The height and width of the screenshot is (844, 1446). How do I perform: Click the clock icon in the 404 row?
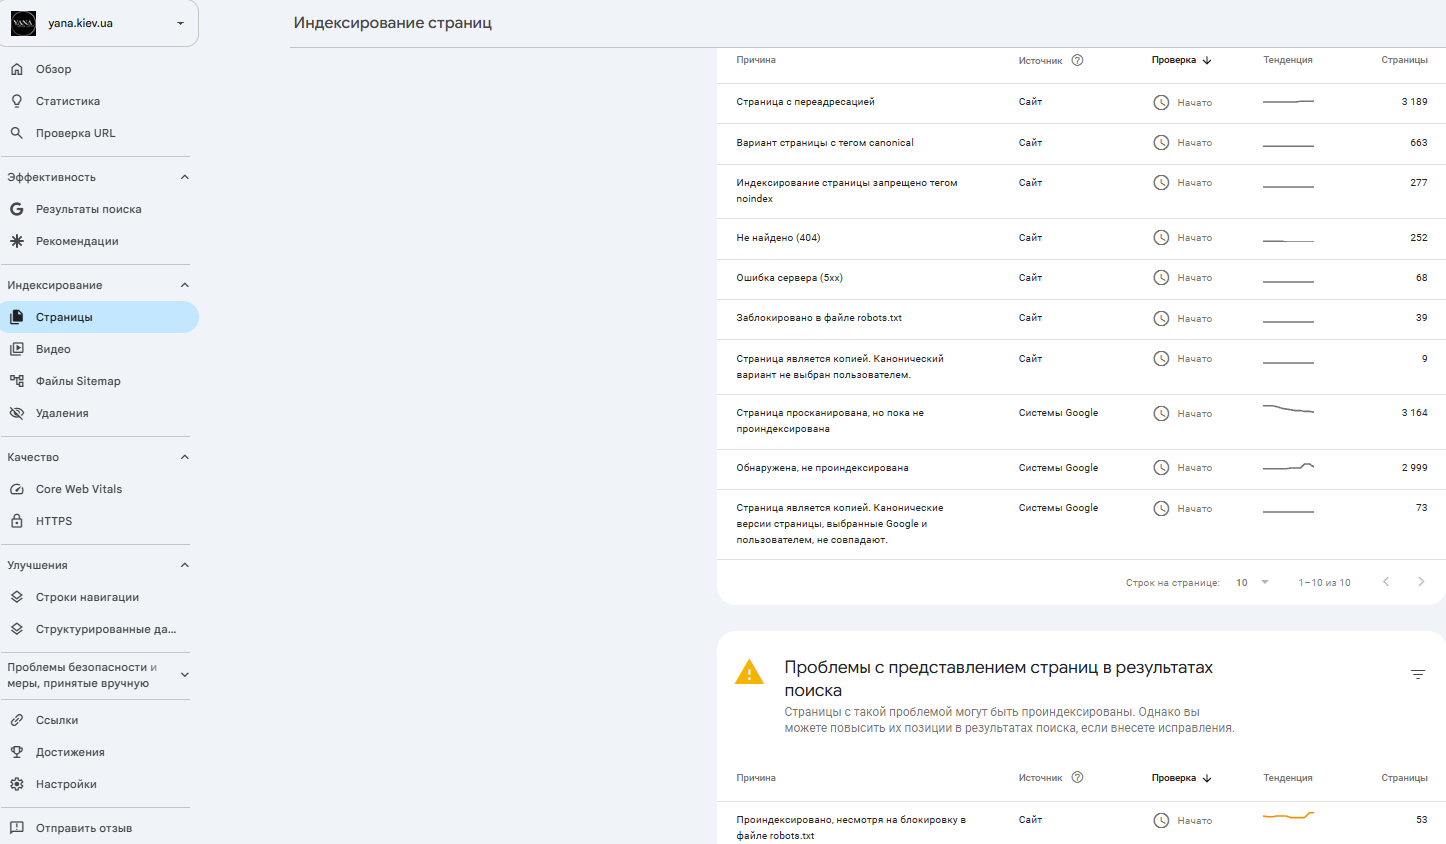point(1161,238)
